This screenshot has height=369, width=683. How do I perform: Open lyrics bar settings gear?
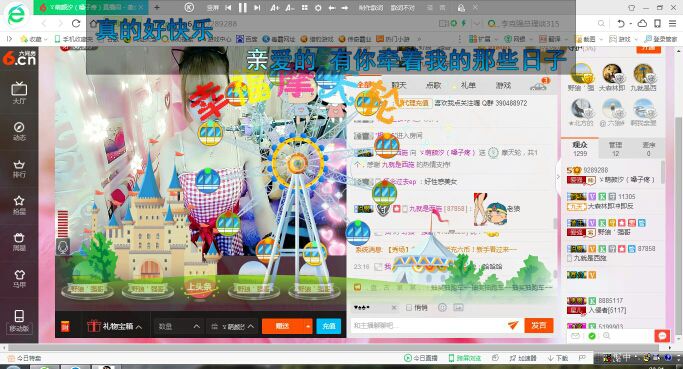coord(318,8)
